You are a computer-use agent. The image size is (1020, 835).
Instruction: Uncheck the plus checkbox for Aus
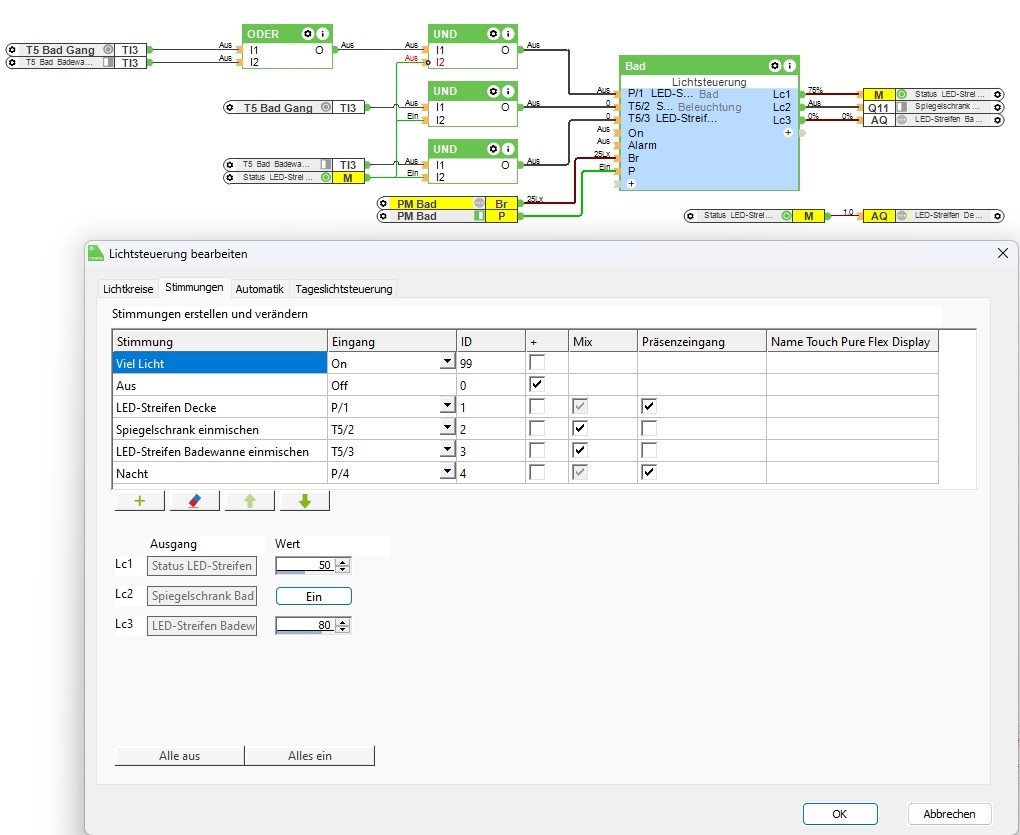pos(537,384)
